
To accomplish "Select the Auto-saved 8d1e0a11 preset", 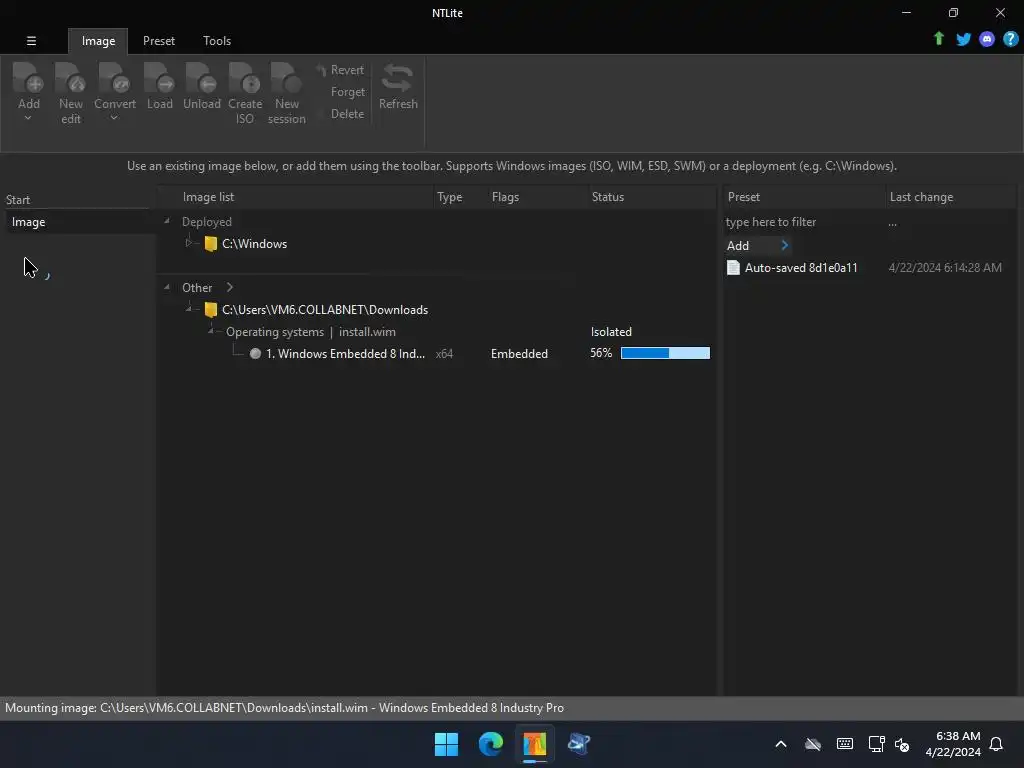I will (801, 268).
